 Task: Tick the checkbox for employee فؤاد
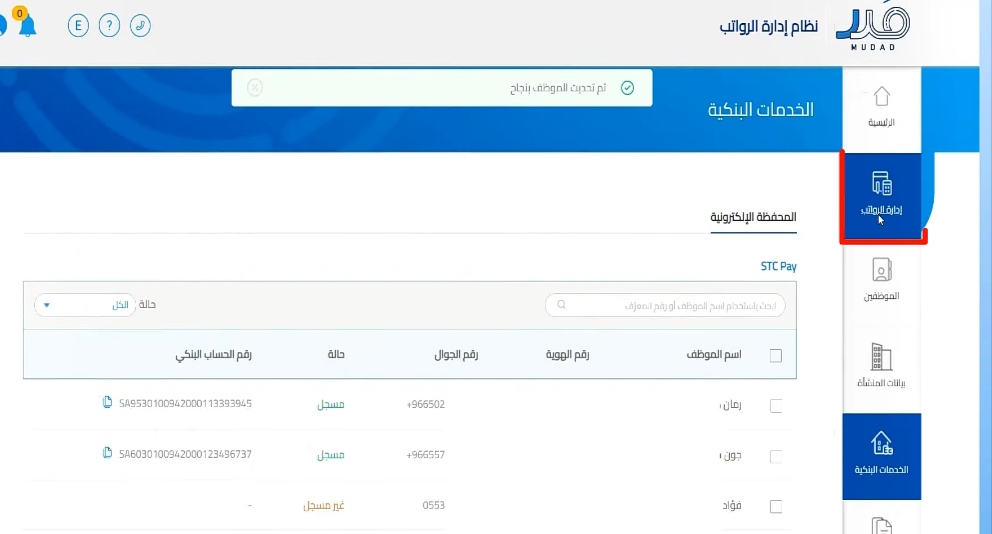776,506
